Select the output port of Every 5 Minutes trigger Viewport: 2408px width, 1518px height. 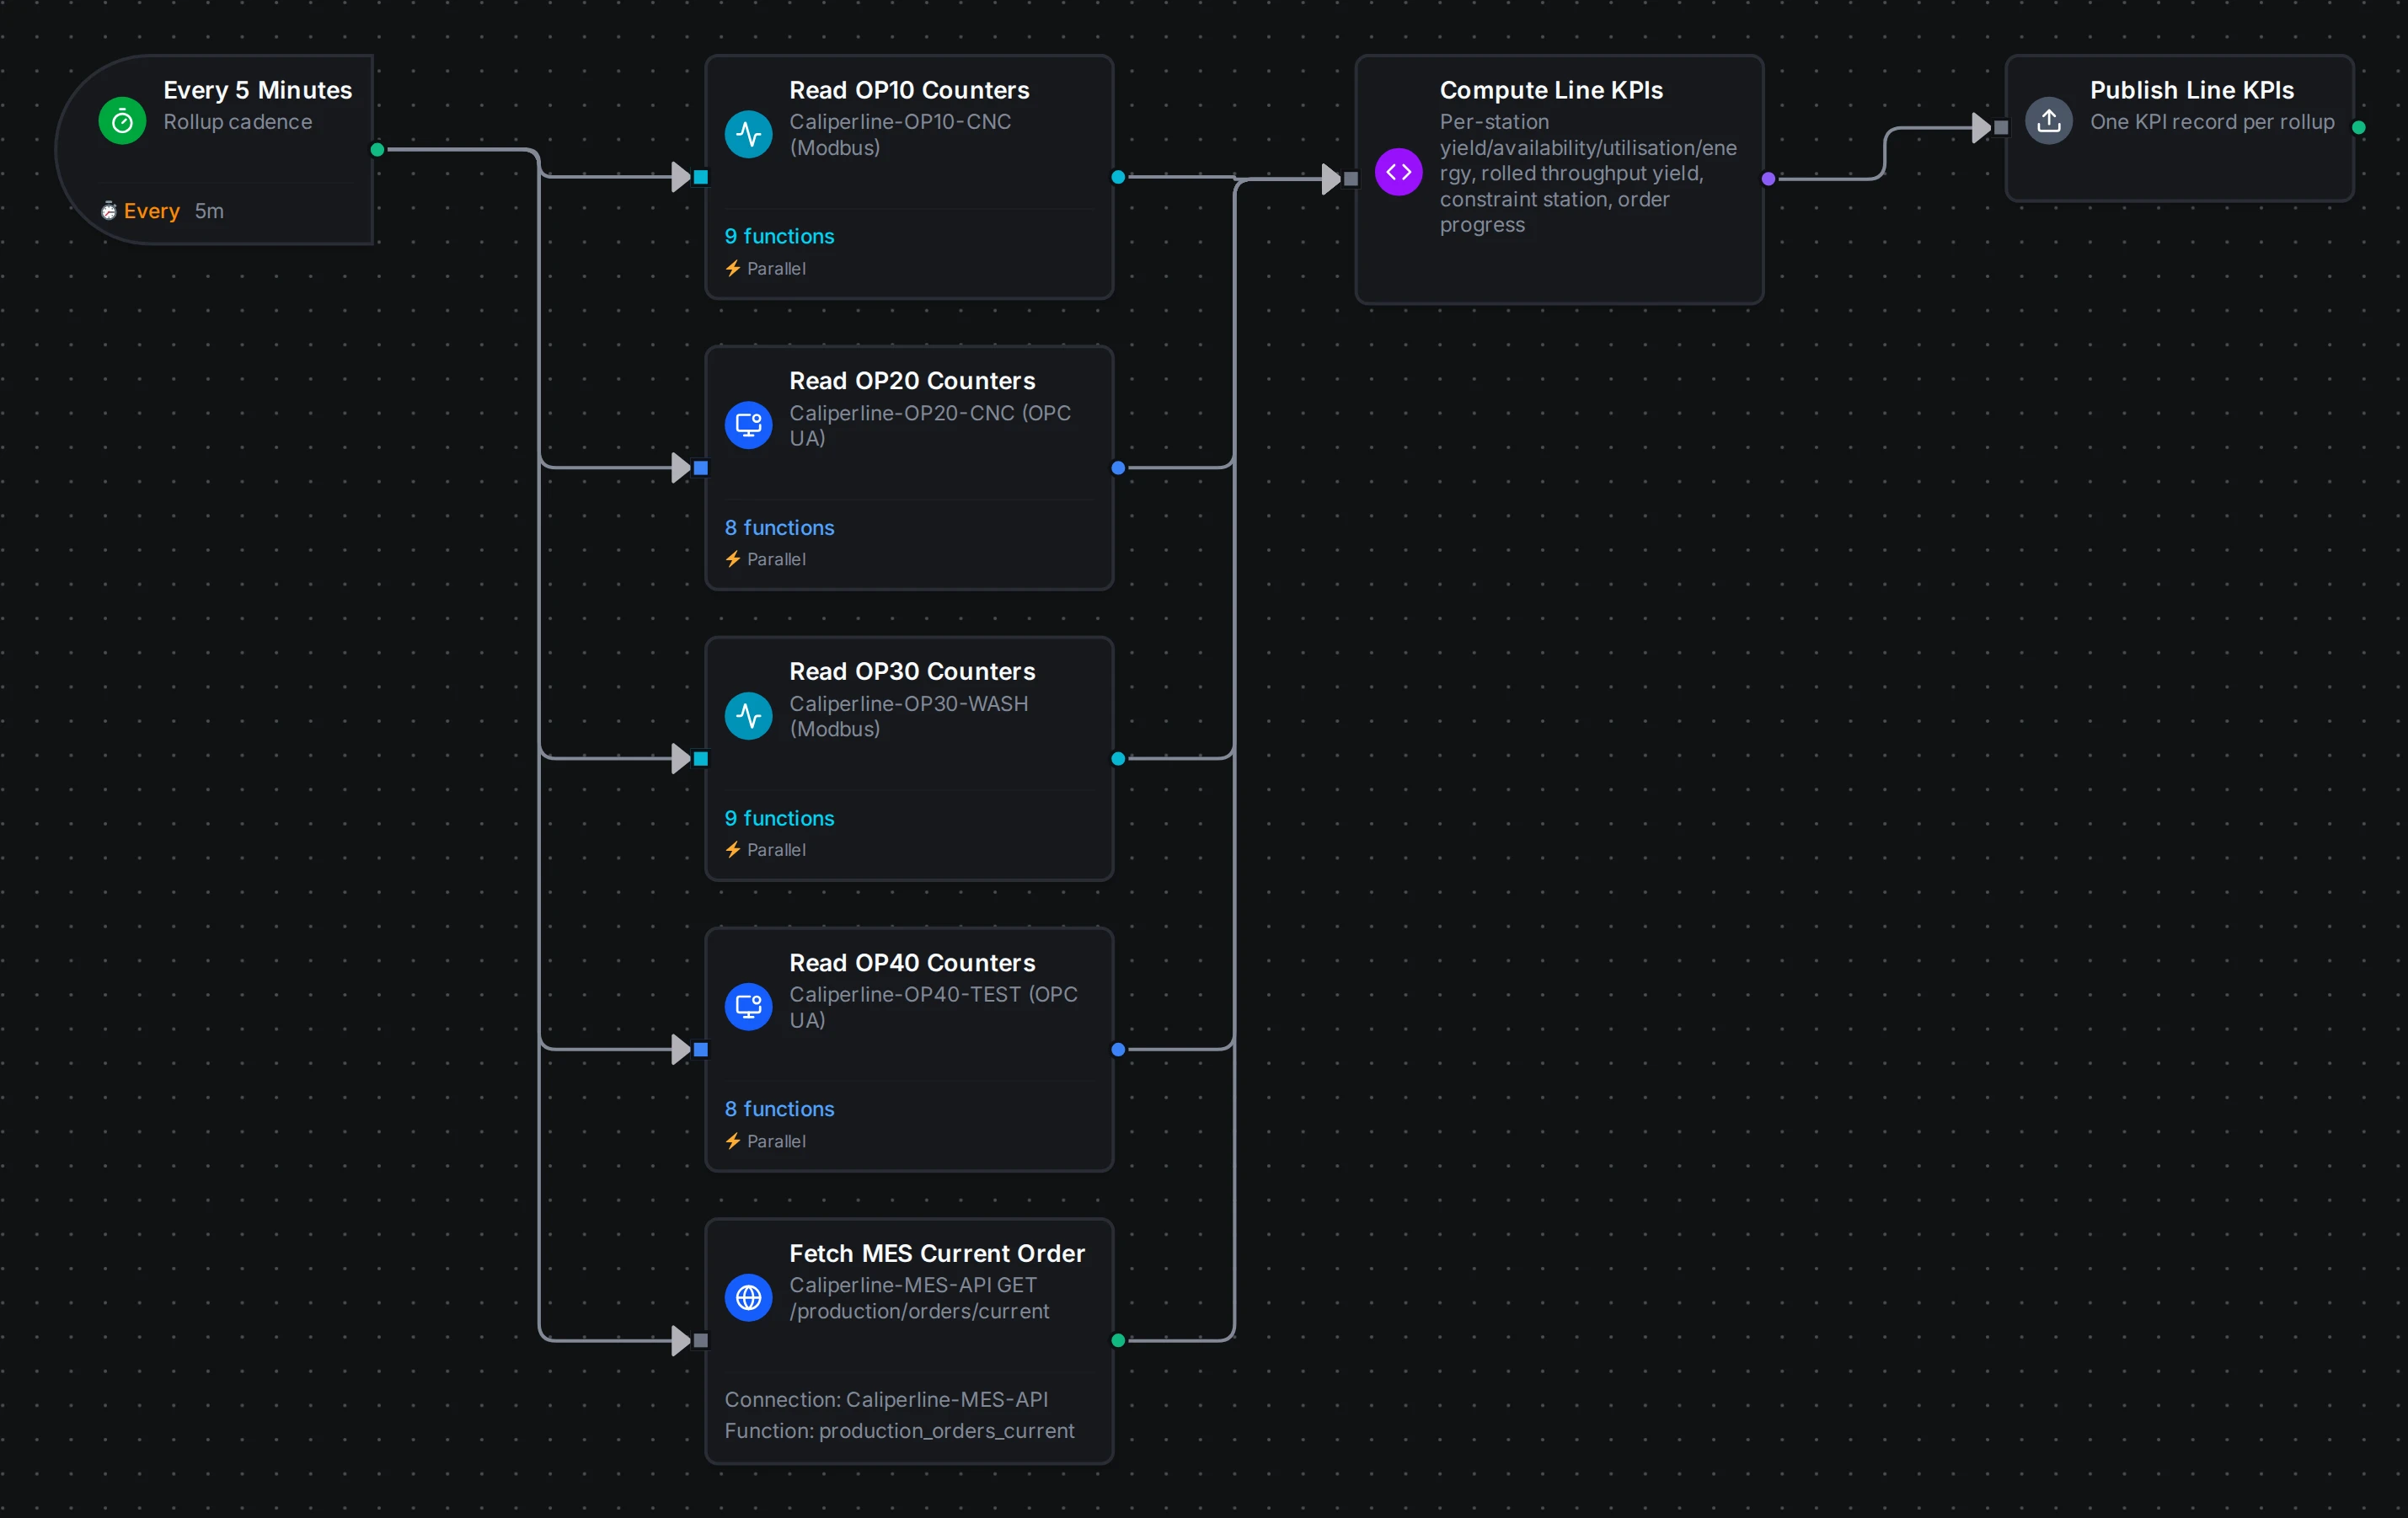[377, 150]
